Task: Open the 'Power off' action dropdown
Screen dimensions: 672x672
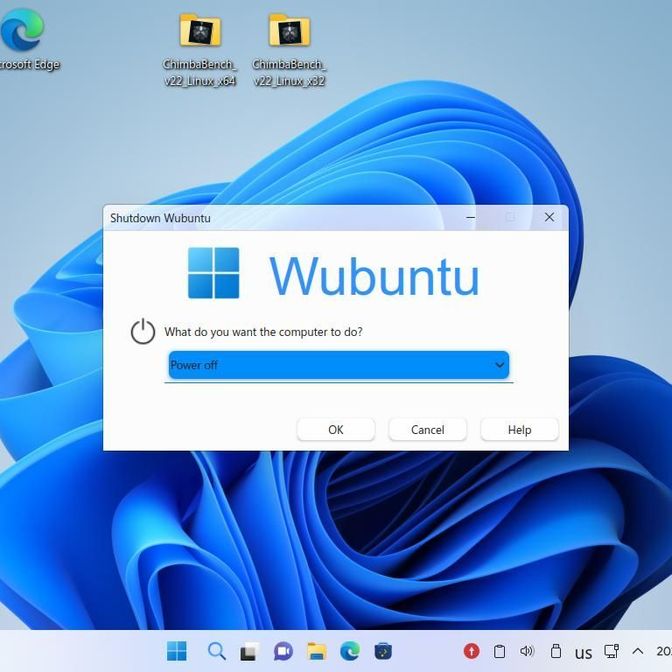Action: 339,365
